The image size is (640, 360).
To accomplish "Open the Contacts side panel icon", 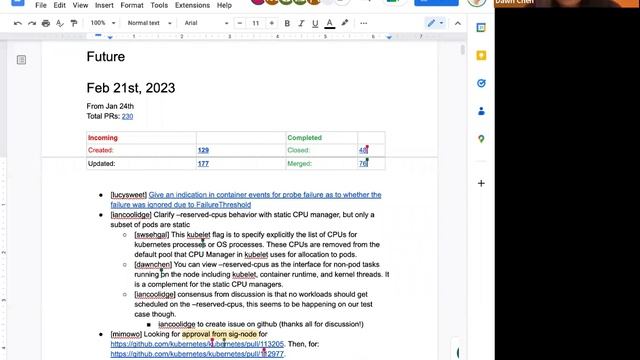I will [x=481, y=111].
